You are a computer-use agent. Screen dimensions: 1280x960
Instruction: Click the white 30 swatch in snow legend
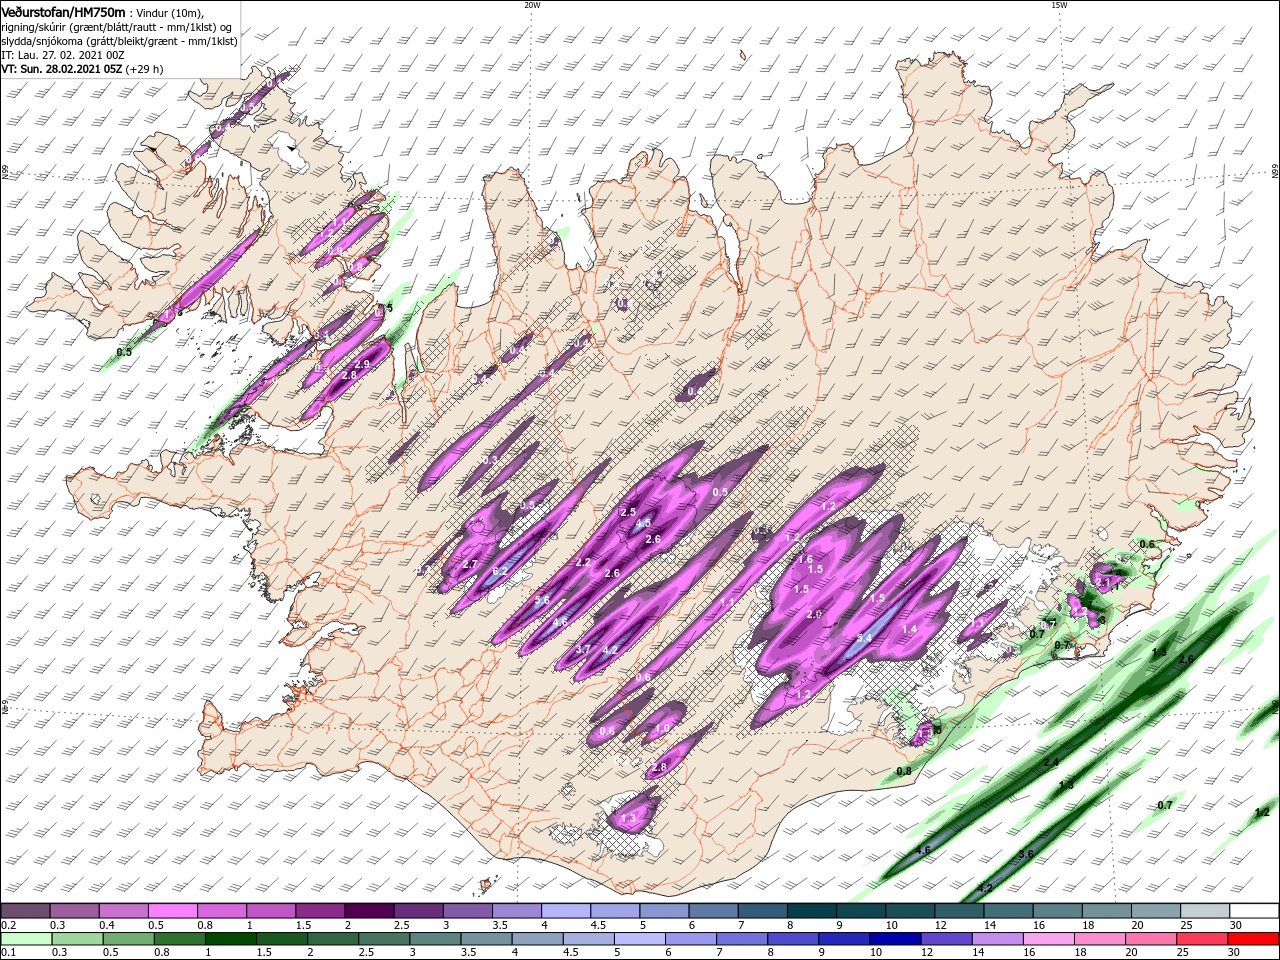1253,911
